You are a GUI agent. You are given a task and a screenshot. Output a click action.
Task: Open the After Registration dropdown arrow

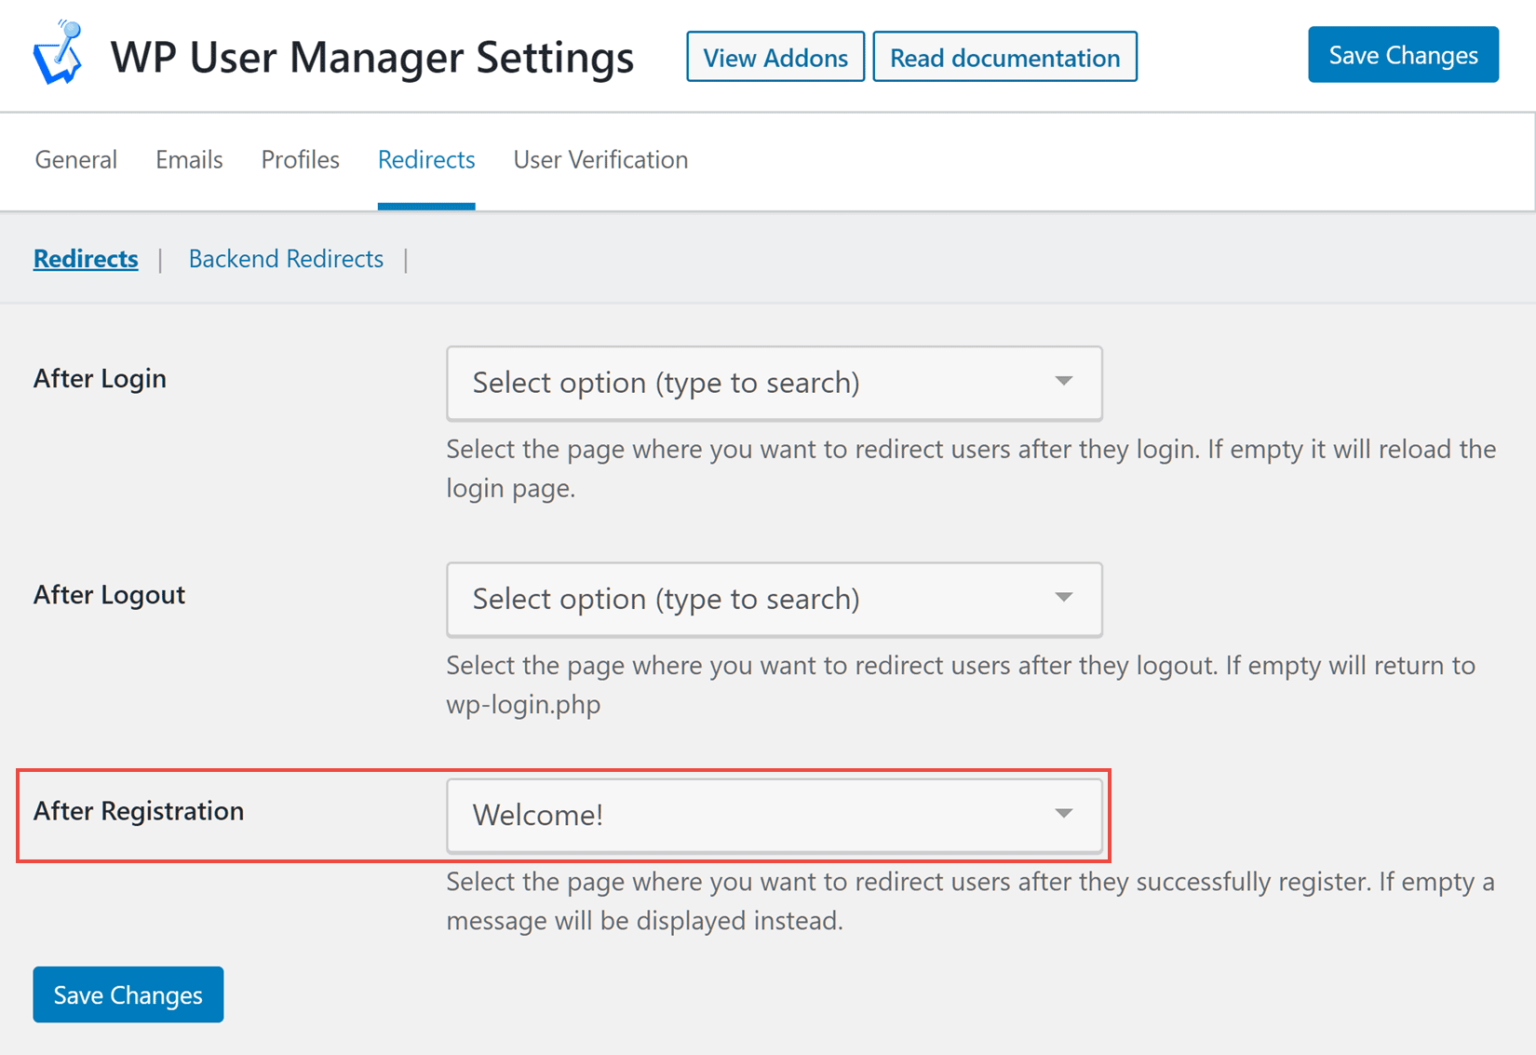(1063, 815)
